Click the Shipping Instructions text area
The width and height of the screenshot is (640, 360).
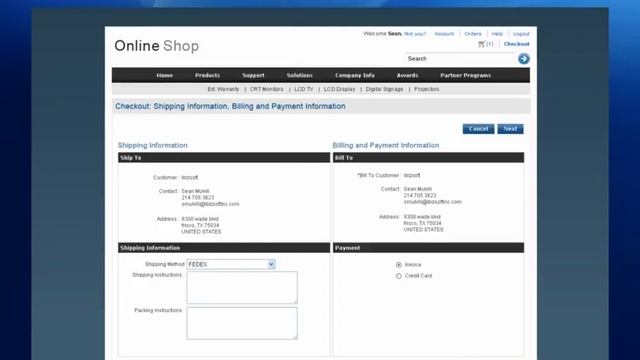242,288
